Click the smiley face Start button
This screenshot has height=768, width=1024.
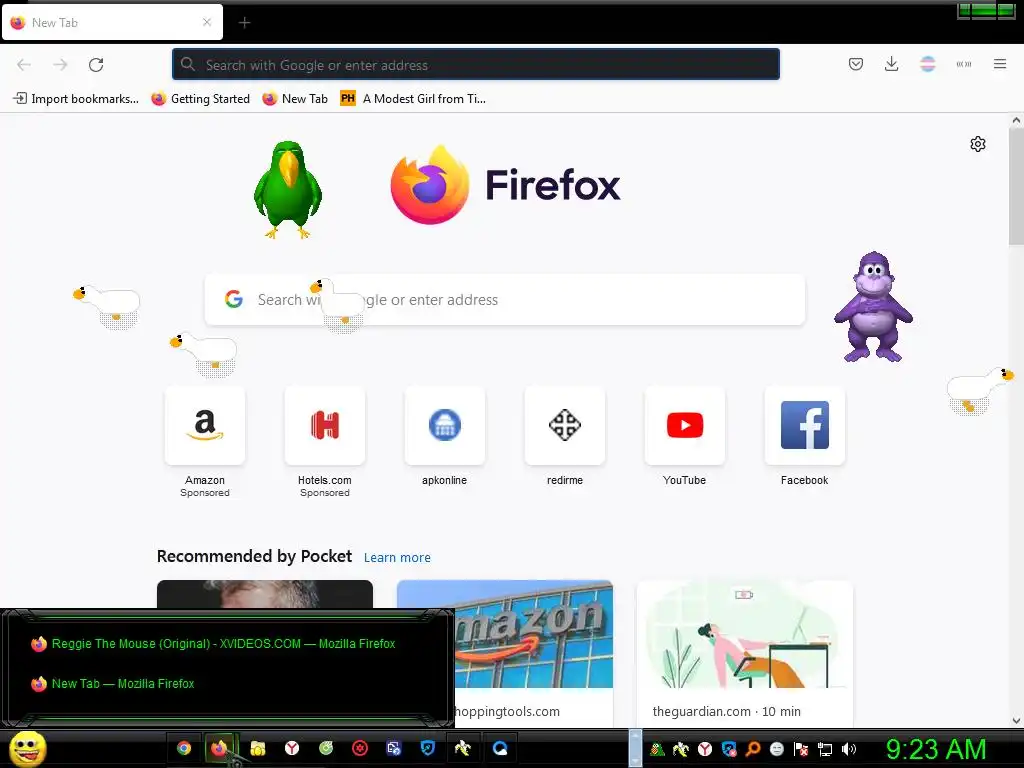pos(27,748)
